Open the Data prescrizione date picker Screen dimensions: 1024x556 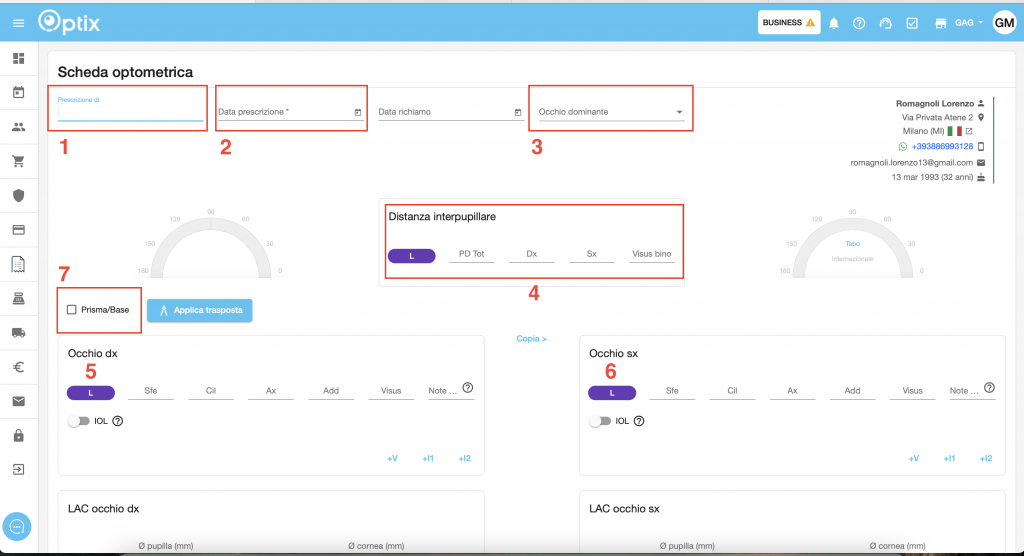point(358,112)
